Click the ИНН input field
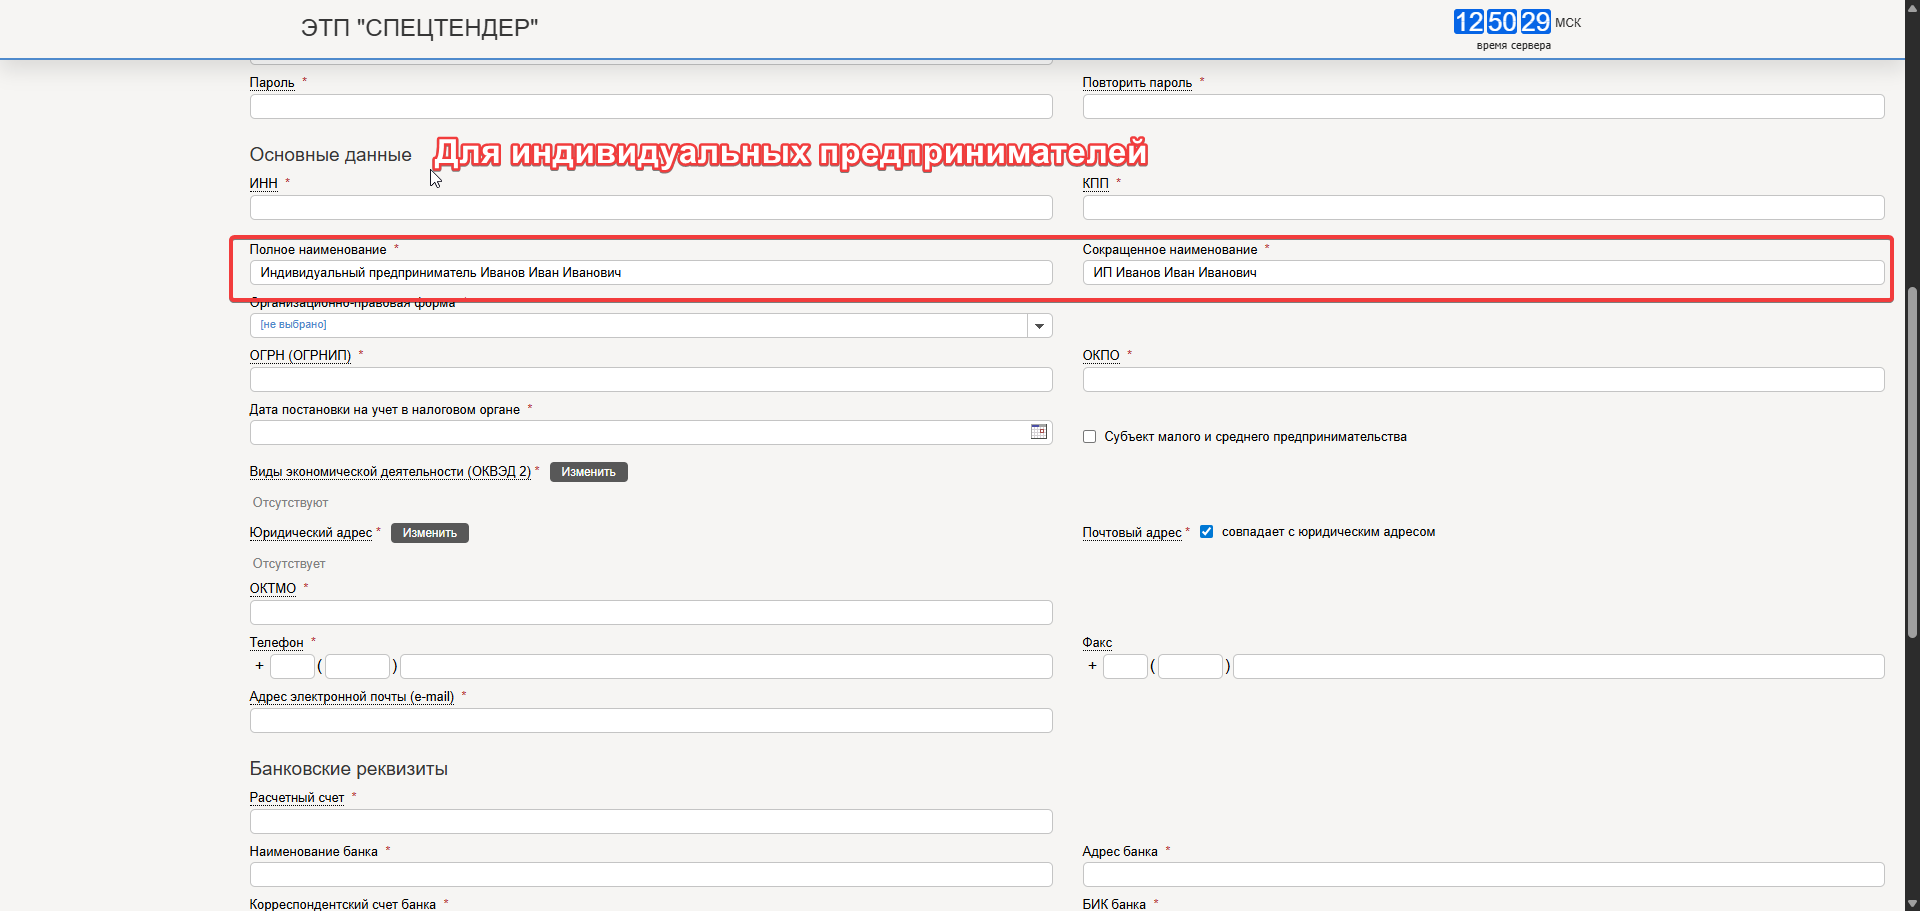The width and height of the screenshot is (1920, 911). pyautogui.click(x=650, y=208)
